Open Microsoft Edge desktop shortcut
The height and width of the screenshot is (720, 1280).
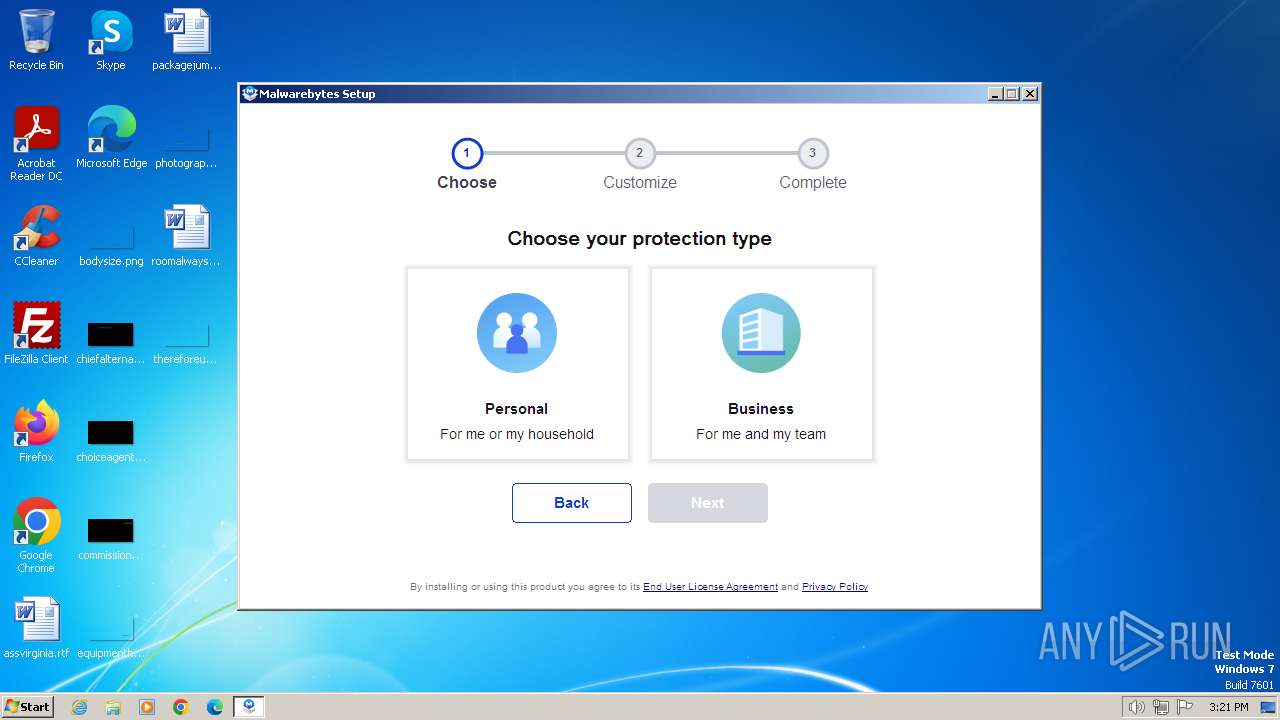(111, 138)
